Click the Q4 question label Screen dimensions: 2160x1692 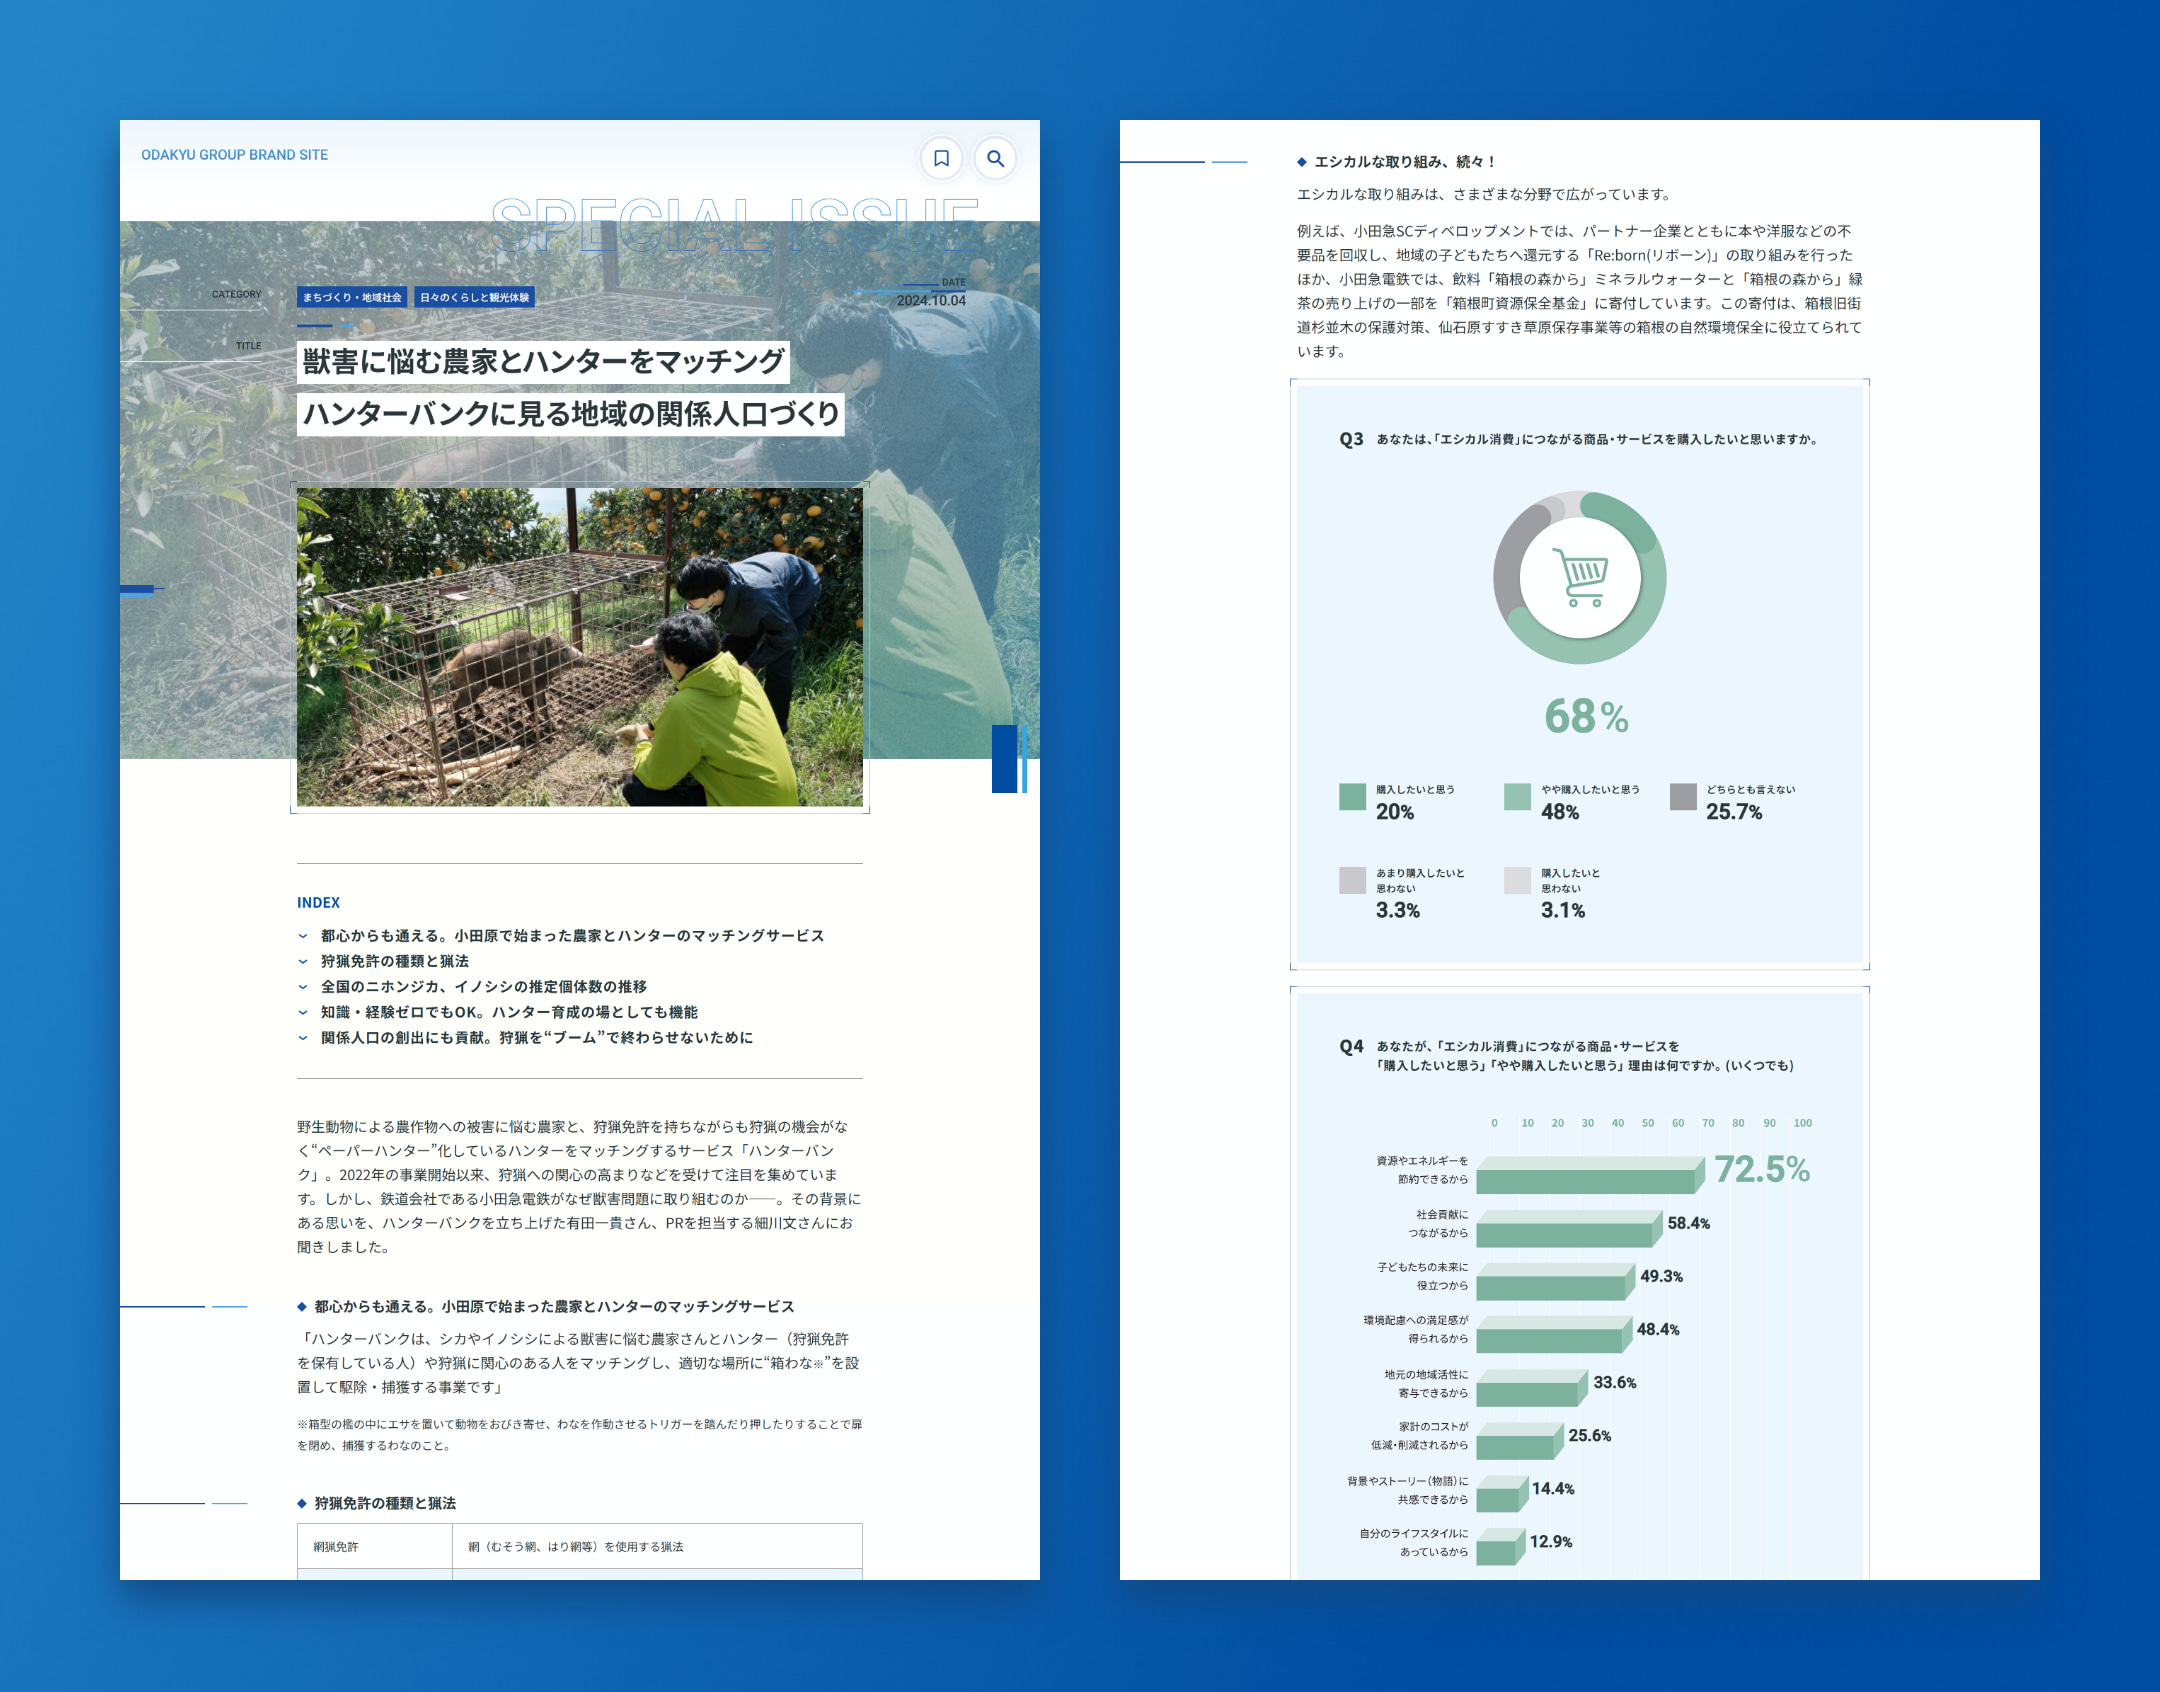[1351, 1047]
